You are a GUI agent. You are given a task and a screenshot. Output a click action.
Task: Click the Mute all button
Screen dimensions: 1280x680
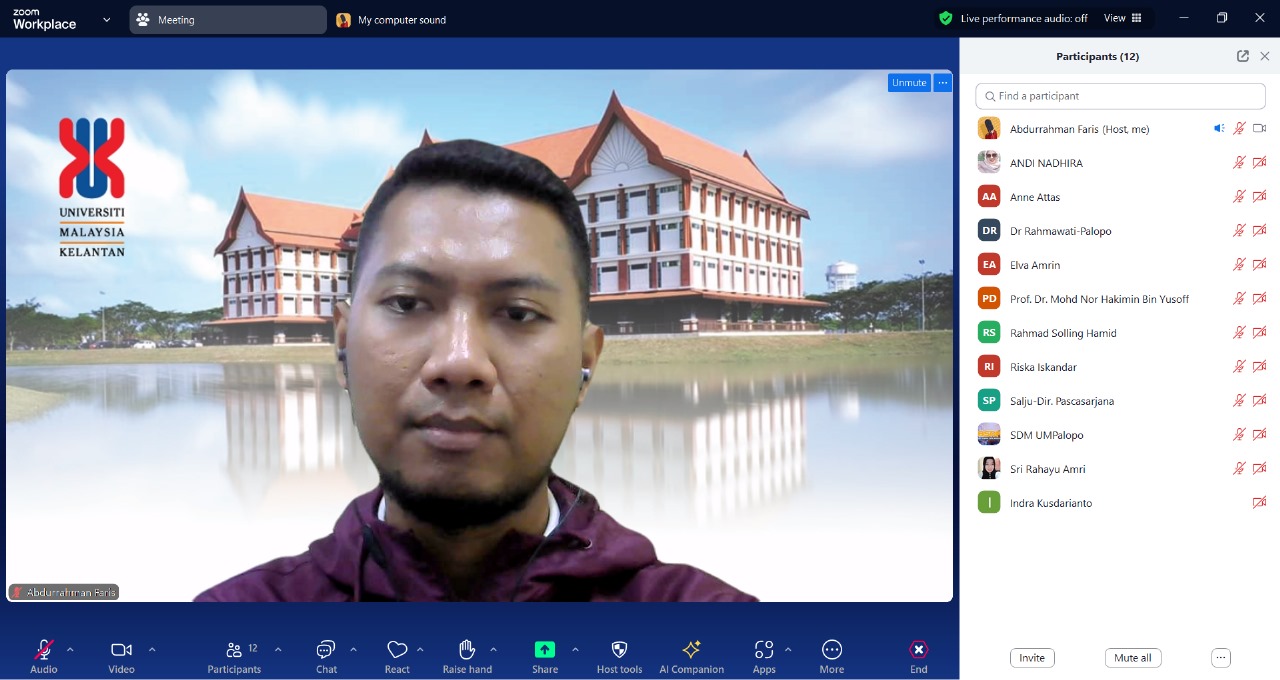[1132, 658]
